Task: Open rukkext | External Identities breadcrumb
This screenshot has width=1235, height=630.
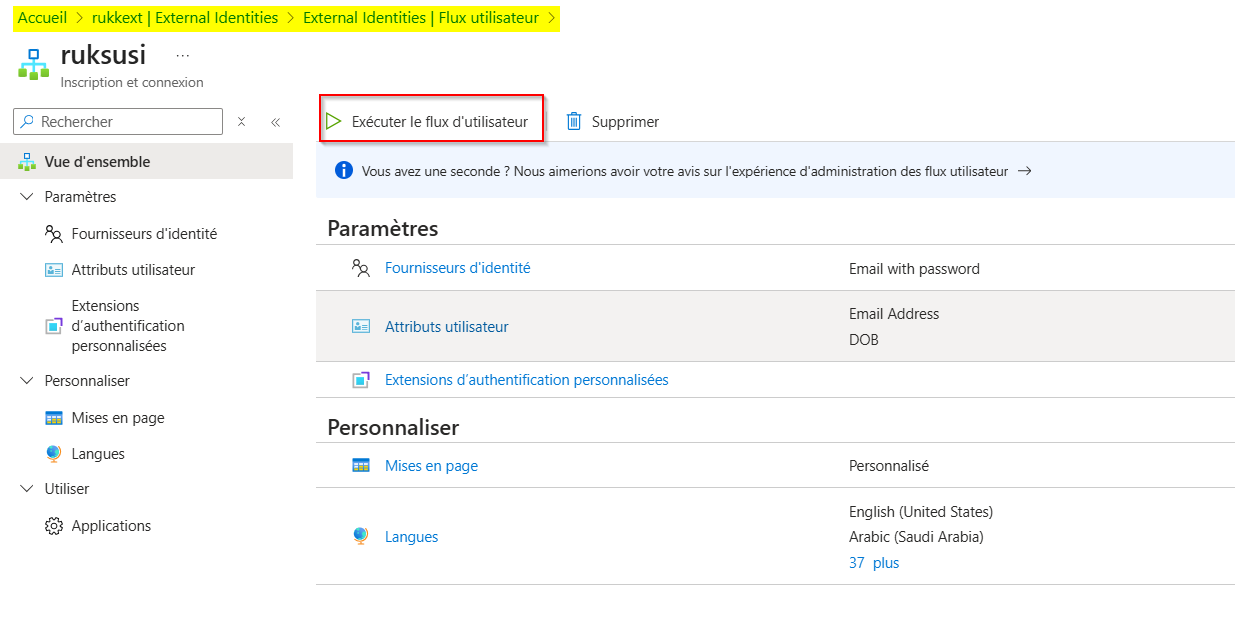Action: [185, 18]
